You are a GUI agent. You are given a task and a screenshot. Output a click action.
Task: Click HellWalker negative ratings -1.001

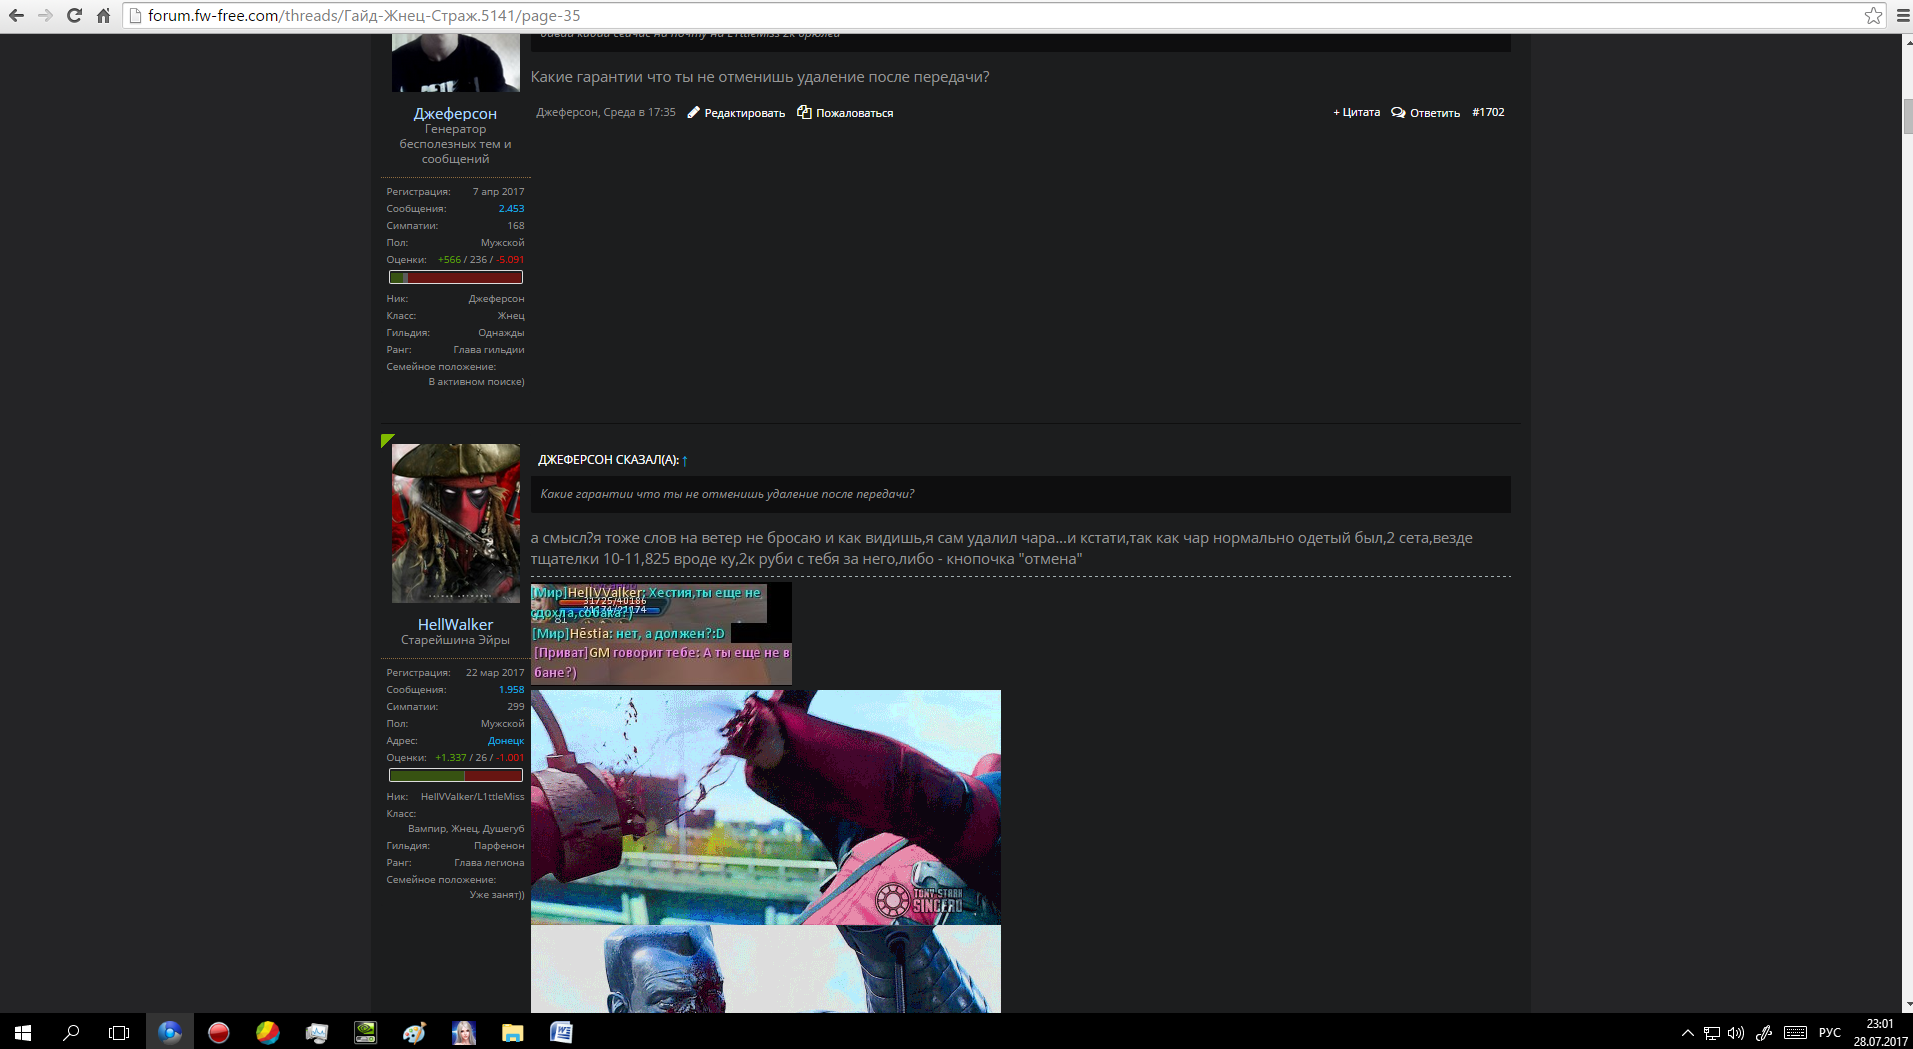510,758
